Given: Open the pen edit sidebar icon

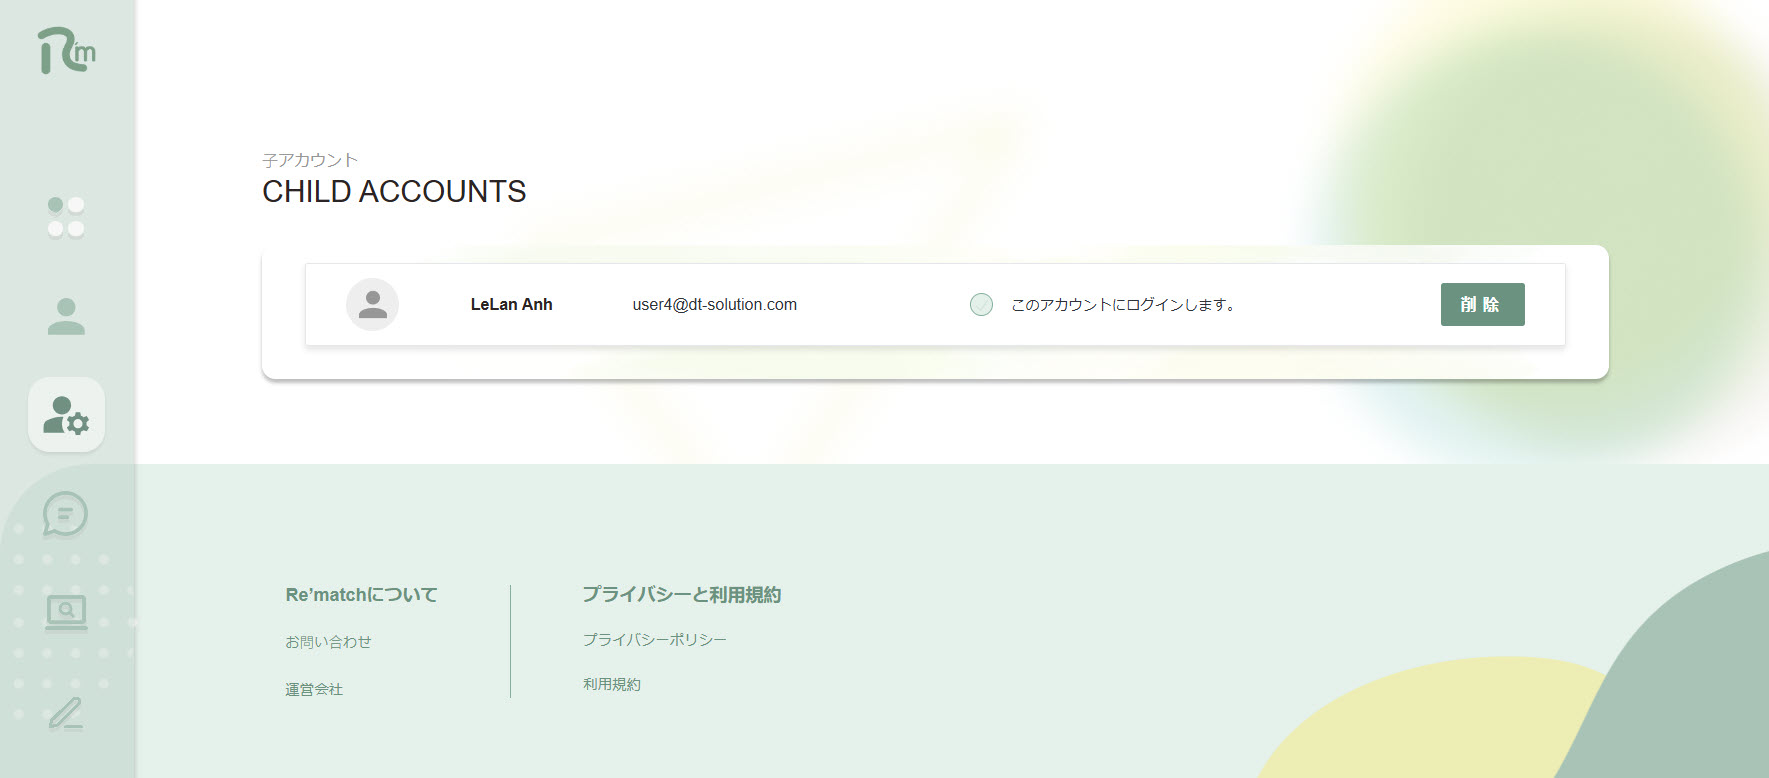Looking at the screenshot, I should (x=66, y=714).
